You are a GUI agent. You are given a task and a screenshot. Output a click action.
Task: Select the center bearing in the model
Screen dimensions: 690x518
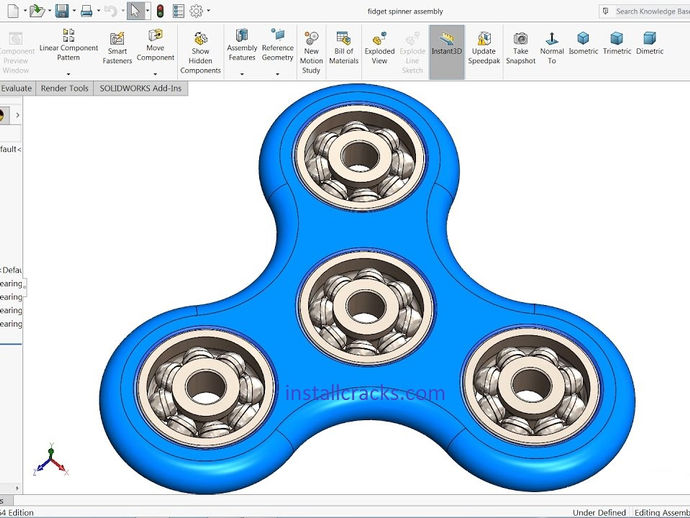click(x=366, y=306)
